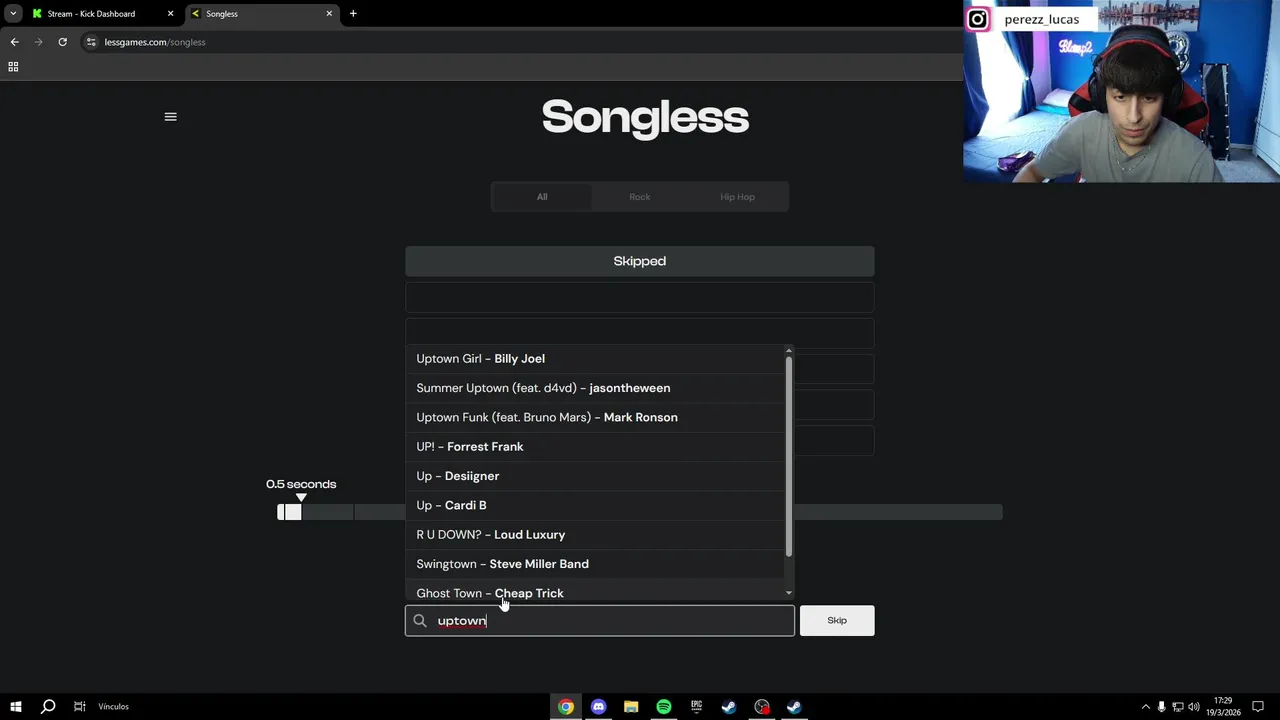Click the browser back arrow

tap(14, 42)
